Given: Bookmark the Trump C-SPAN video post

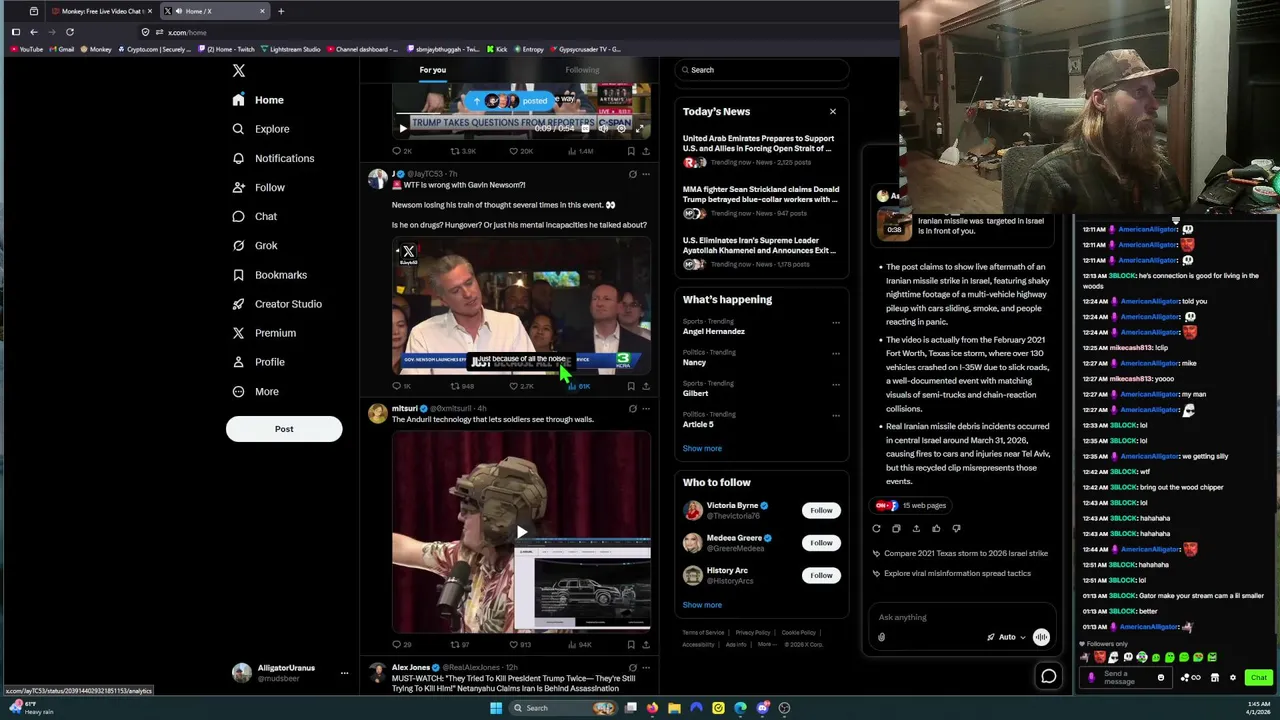Looking at the screenshot, I should coord(631,151).
